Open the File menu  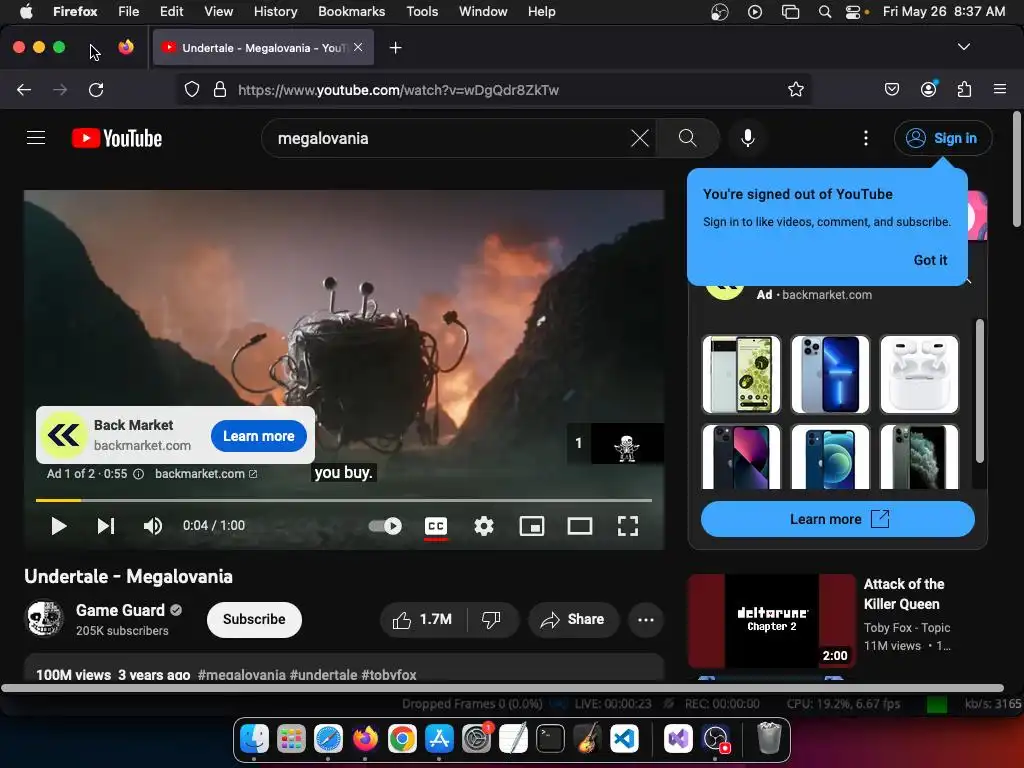[x=128, y=11]
